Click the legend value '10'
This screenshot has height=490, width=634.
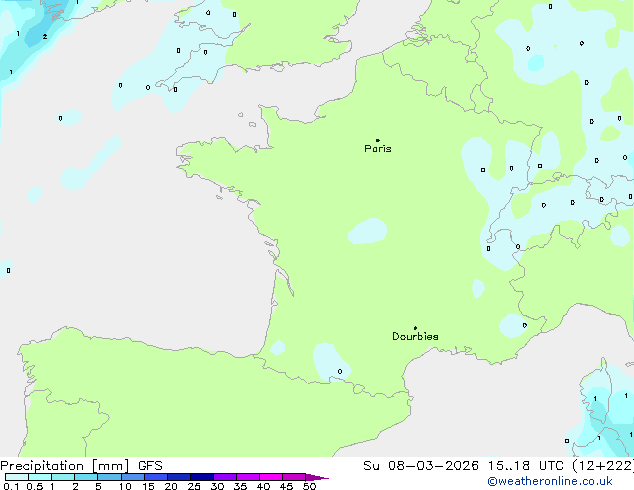[125, 486]
